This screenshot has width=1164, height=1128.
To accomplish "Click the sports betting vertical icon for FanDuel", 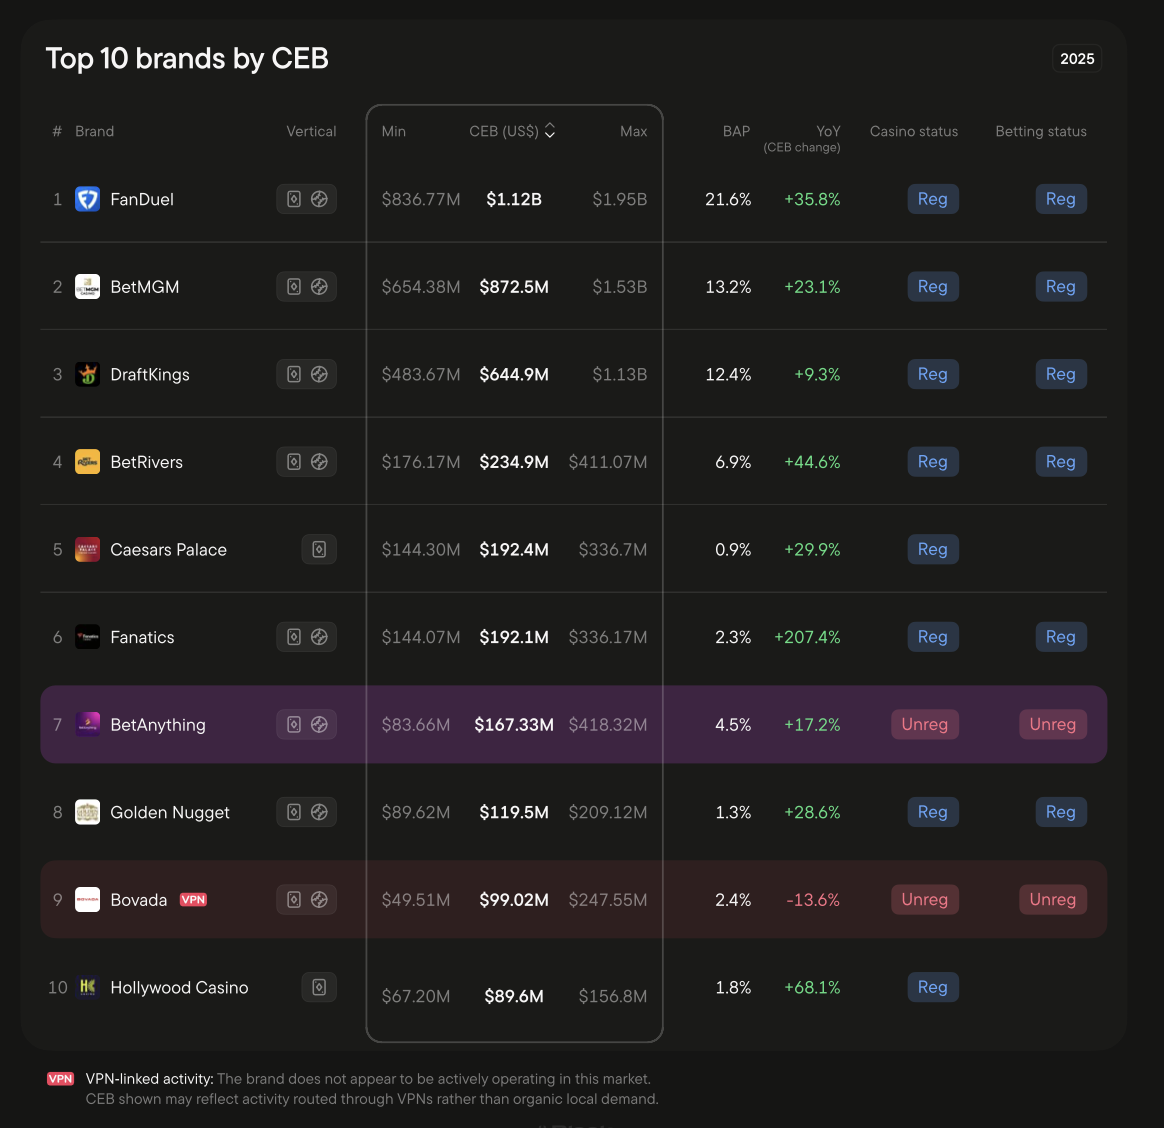I will click(x=319, y=199).
